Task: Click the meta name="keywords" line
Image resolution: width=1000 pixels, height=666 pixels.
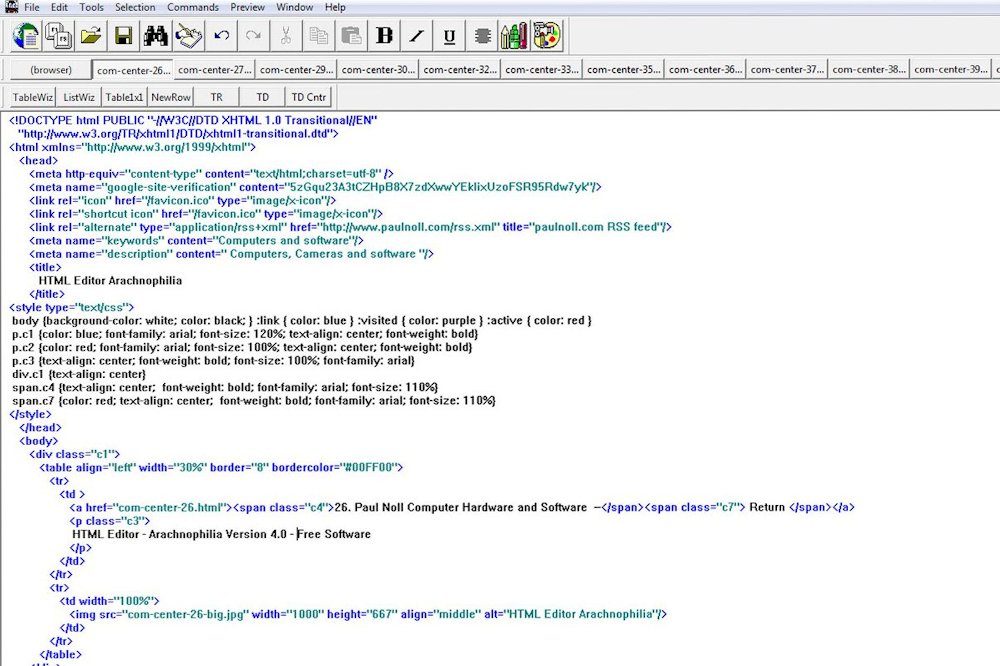Action: click(196, 240)
